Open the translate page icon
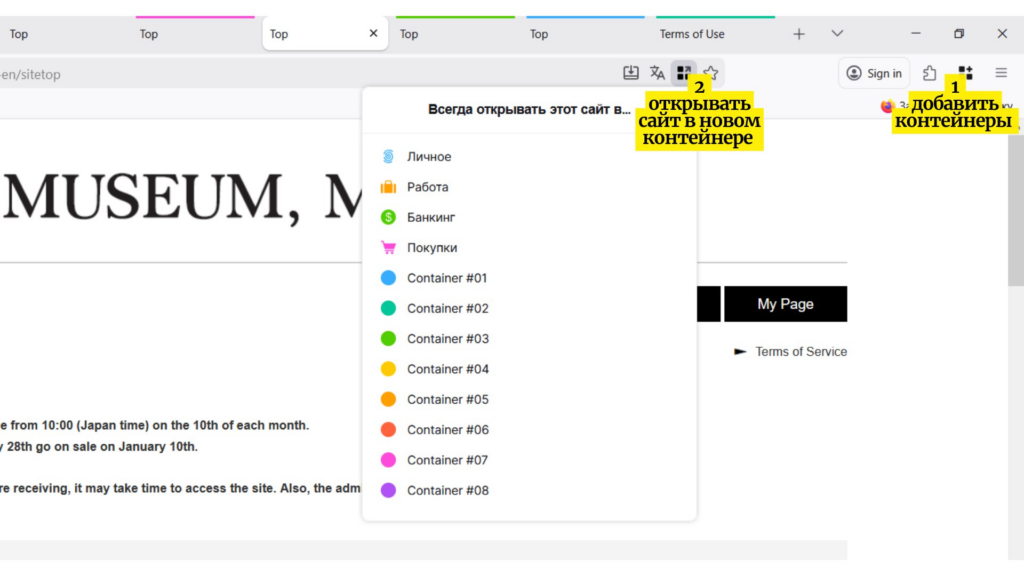Viewport: 1024px width, 576px height. click(x=657, y=73)
